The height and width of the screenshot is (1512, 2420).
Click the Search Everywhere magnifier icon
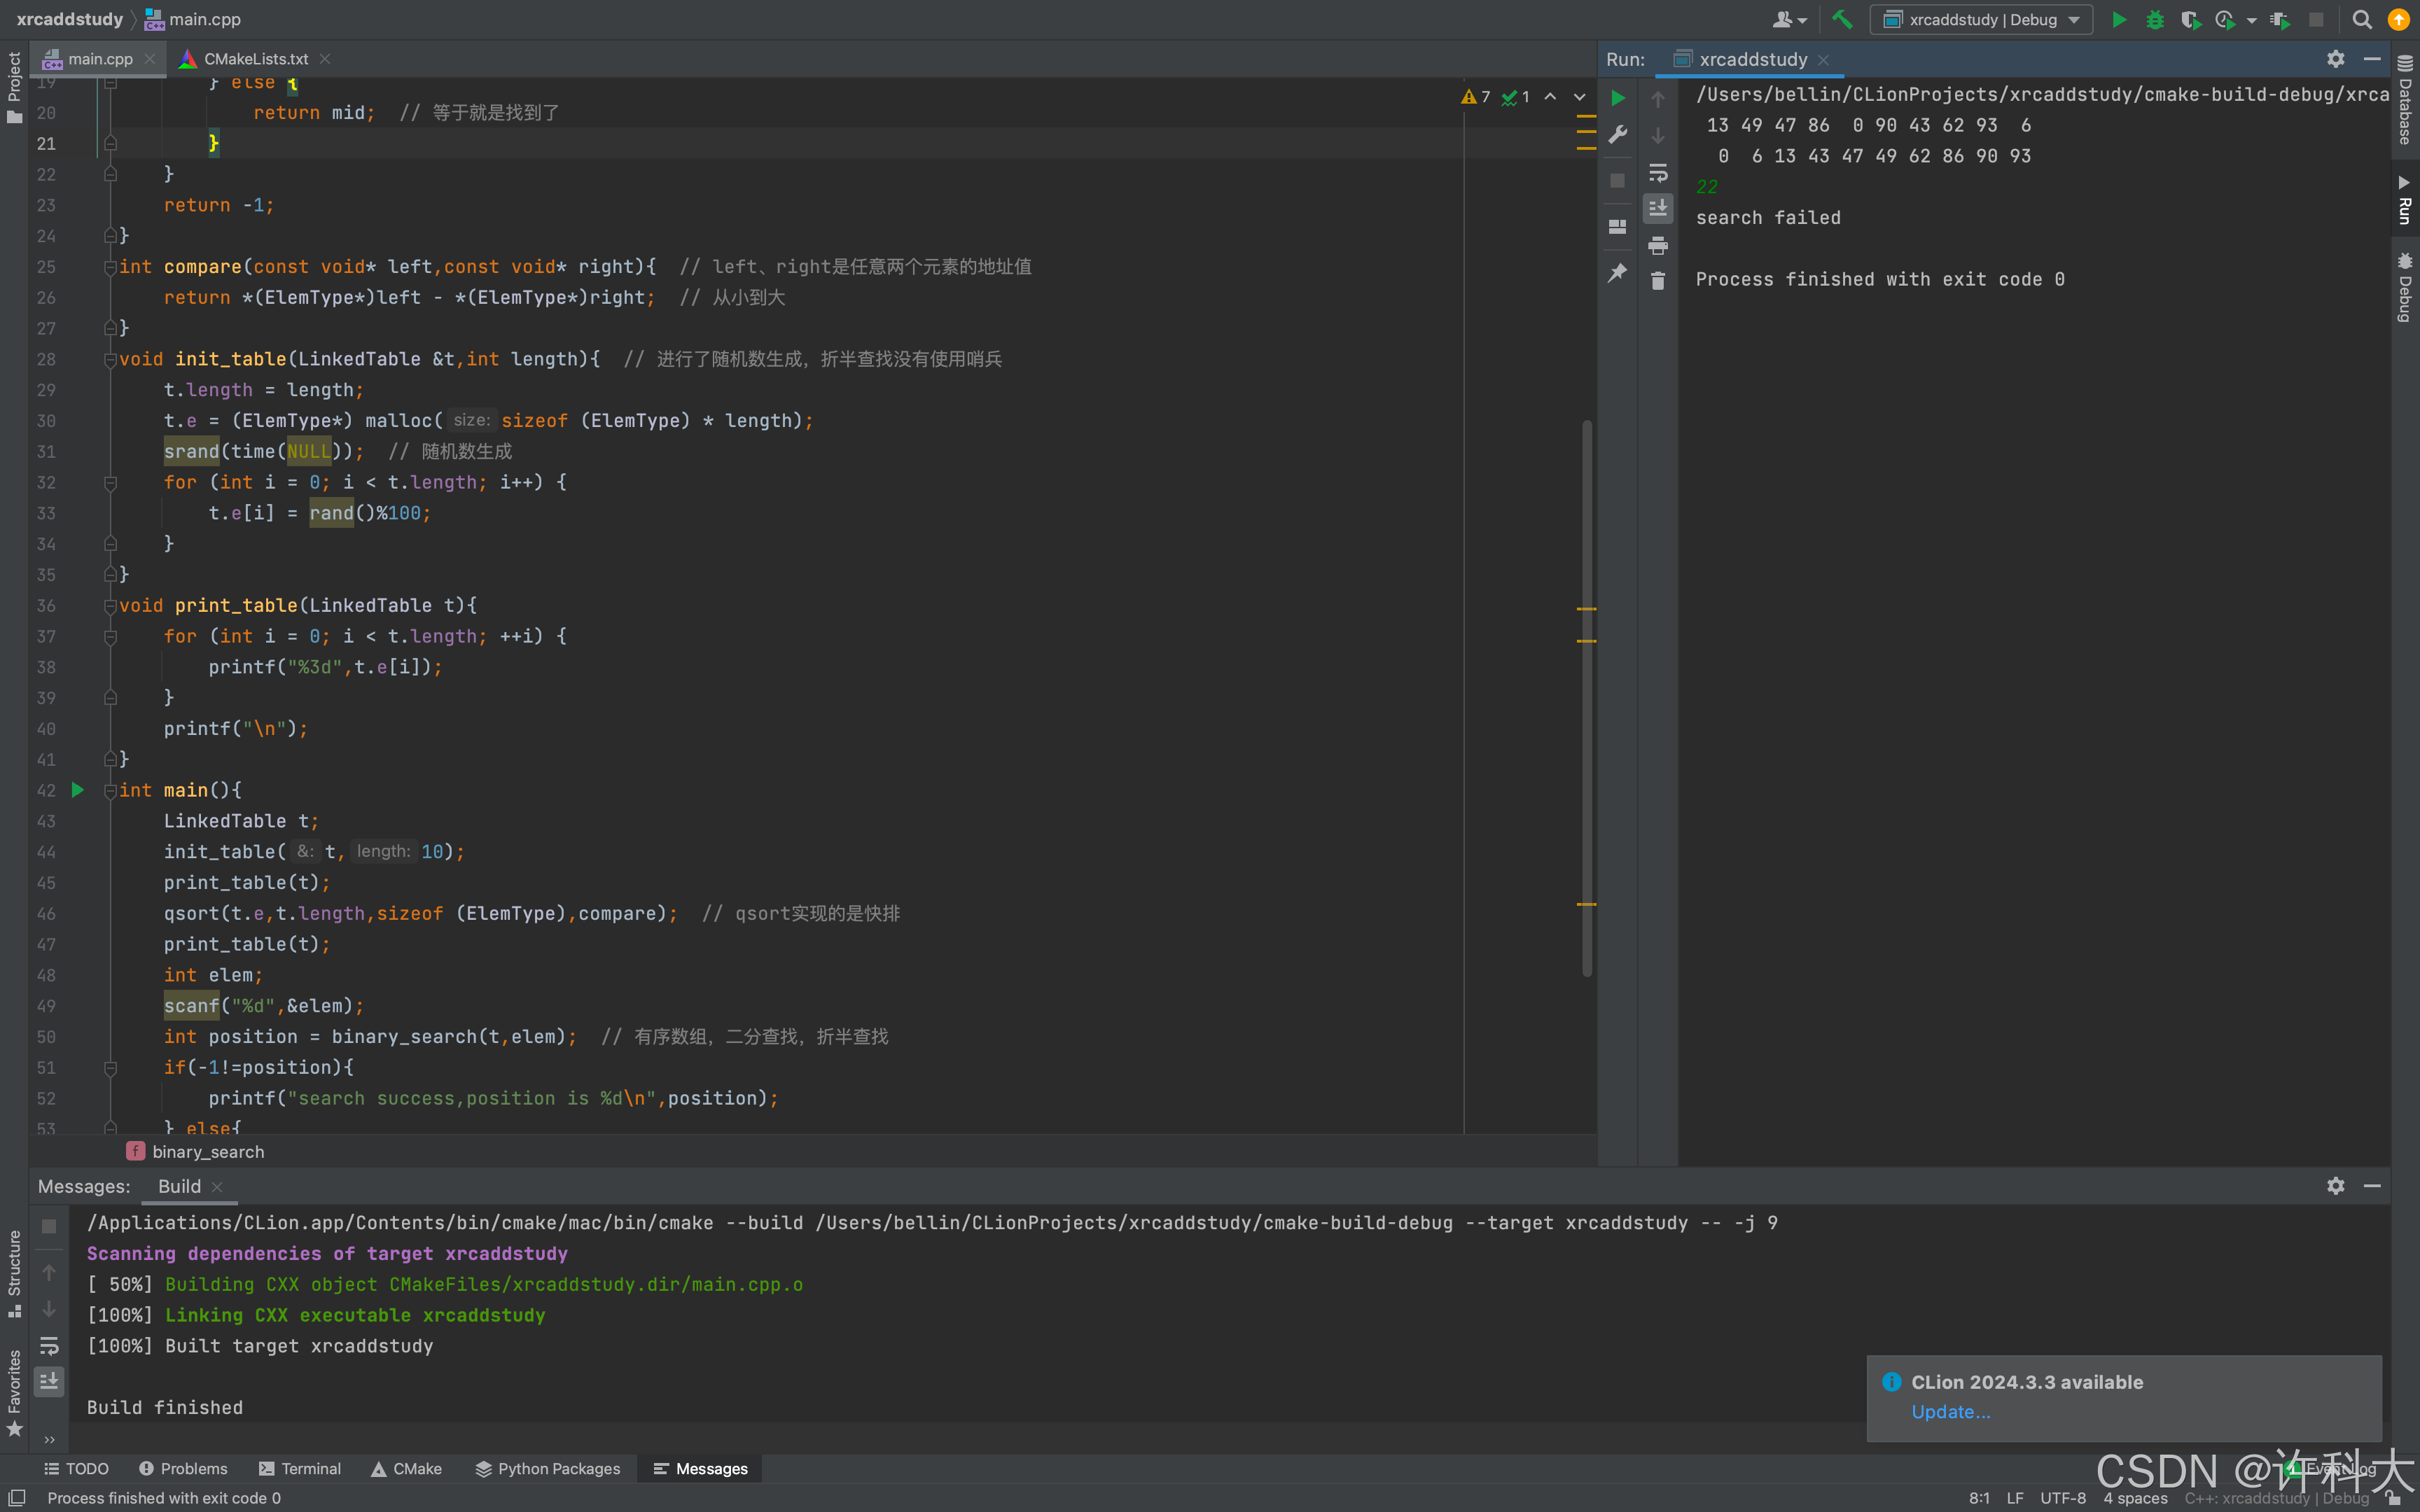[x=2362, y=19]
